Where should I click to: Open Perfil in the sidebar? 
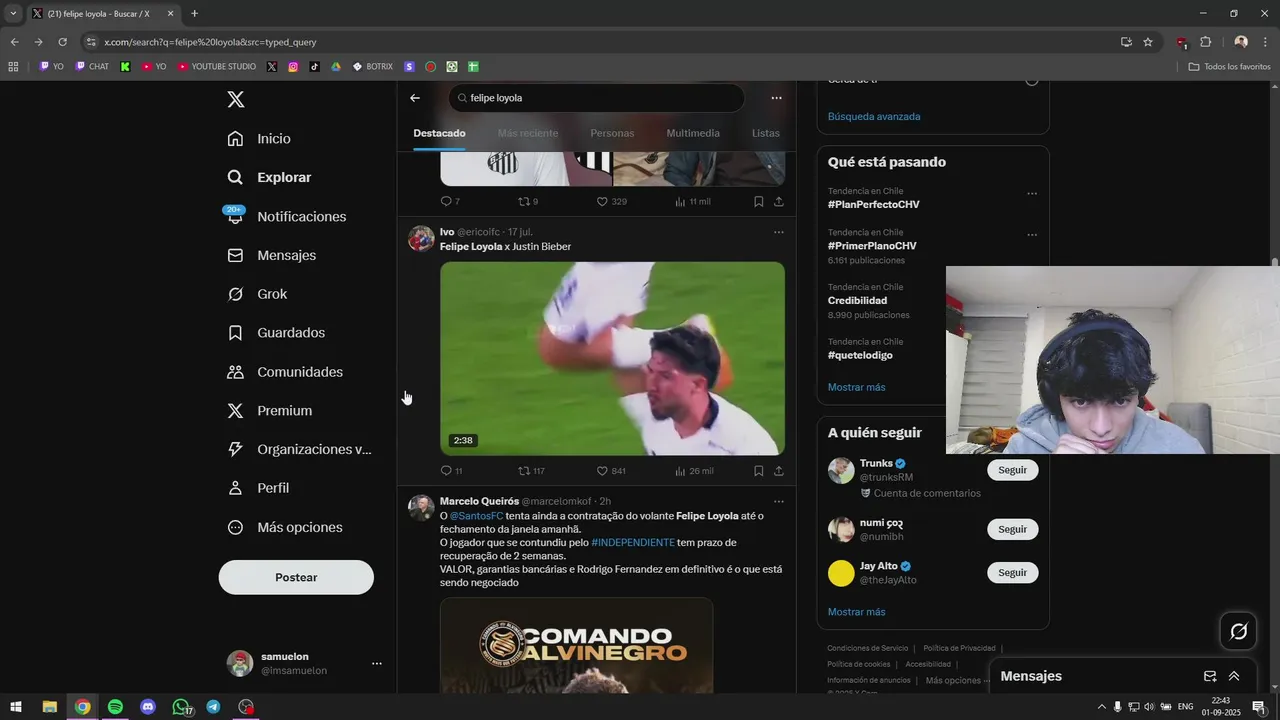258,488
